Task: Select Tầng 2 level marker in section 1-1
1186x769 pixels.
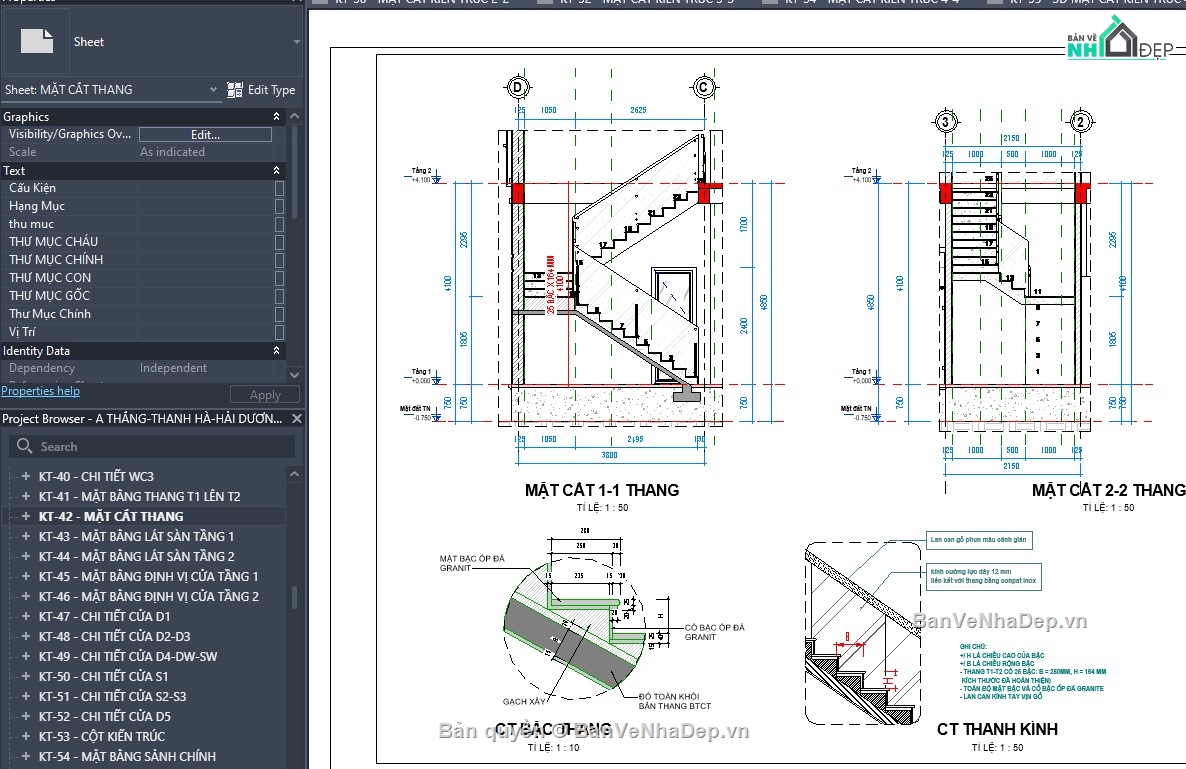Action: tap(424, 175)
